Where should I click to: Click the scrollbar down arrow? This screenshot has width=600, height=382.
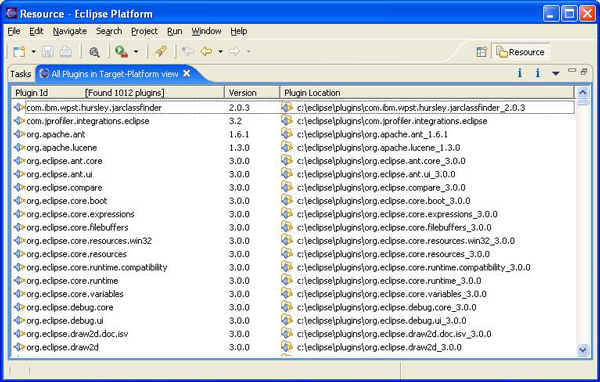583,350
